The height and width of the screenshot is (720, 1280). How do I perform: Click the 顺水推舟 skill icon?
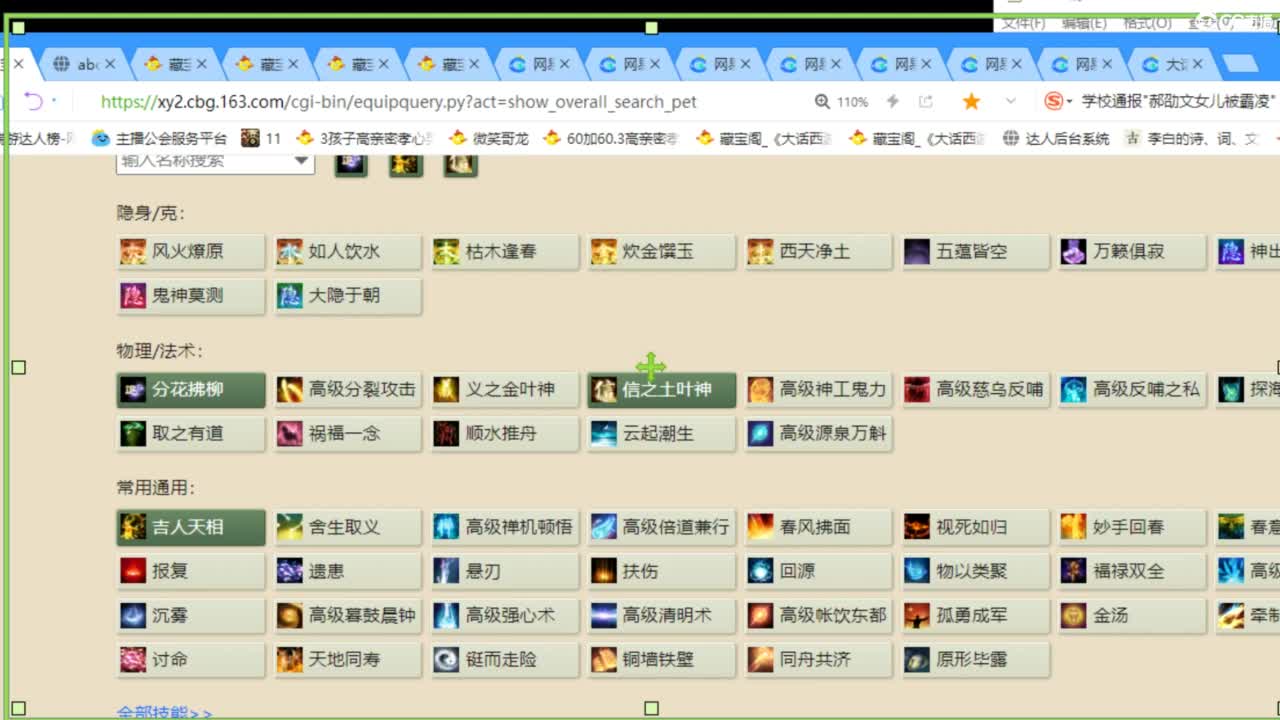tap(446, 434)
